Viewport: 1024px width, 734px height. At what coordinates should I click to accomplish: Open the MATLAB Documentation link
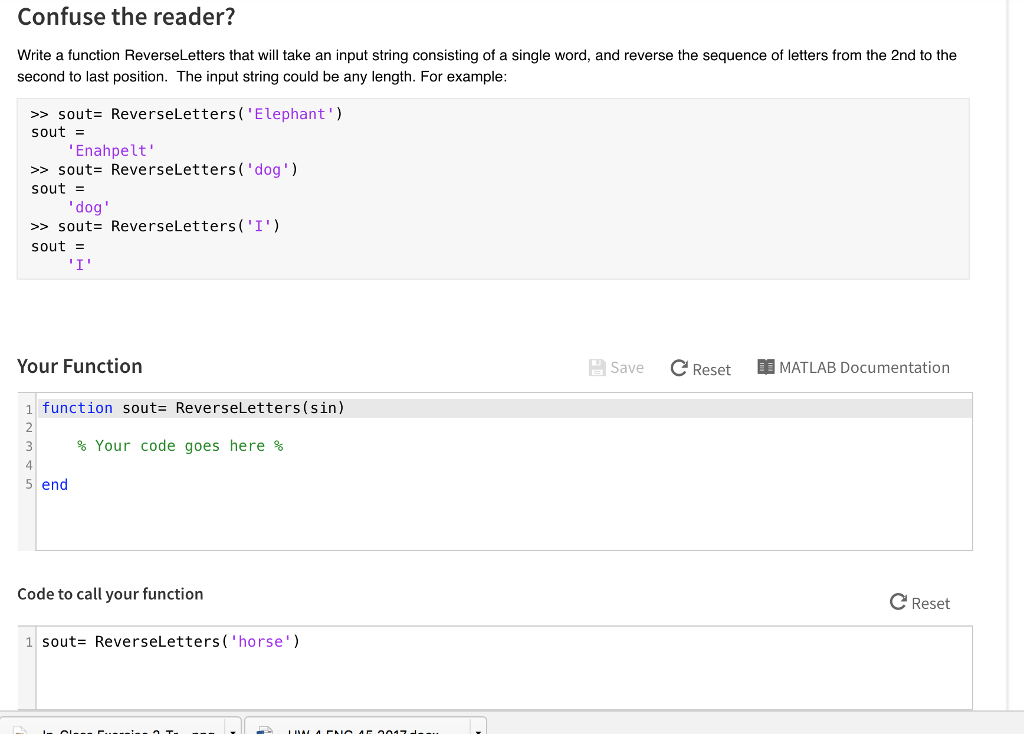864,367
